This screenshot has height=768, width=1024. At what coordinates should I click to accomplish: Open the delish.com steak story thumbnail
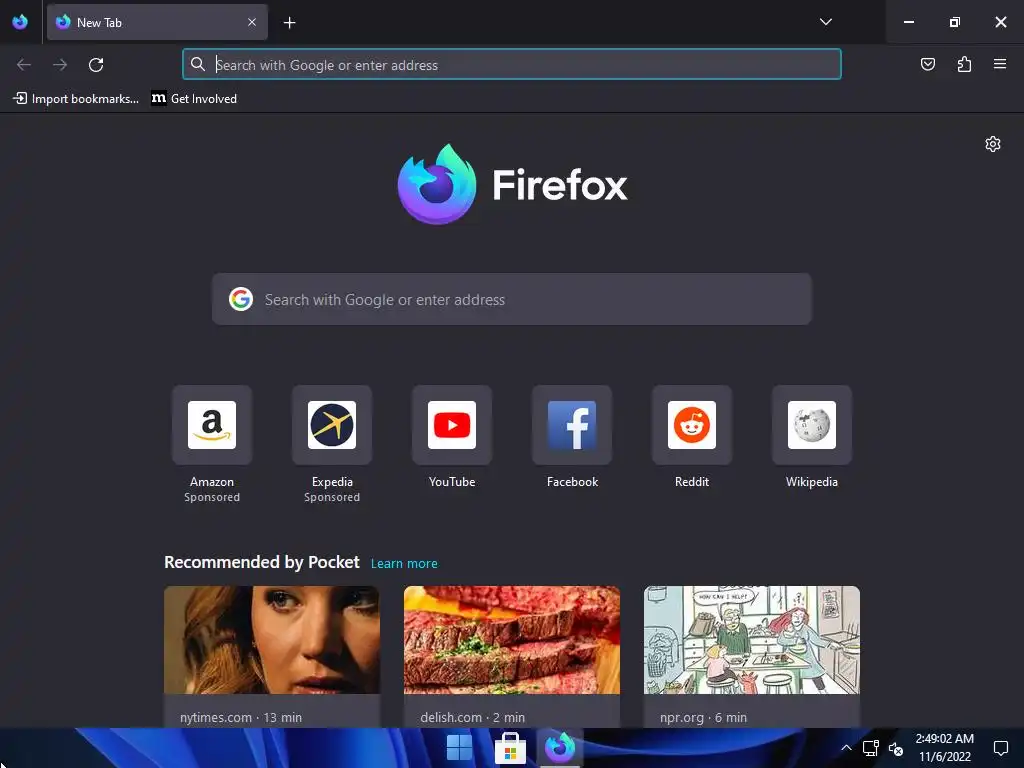[512, 640]
